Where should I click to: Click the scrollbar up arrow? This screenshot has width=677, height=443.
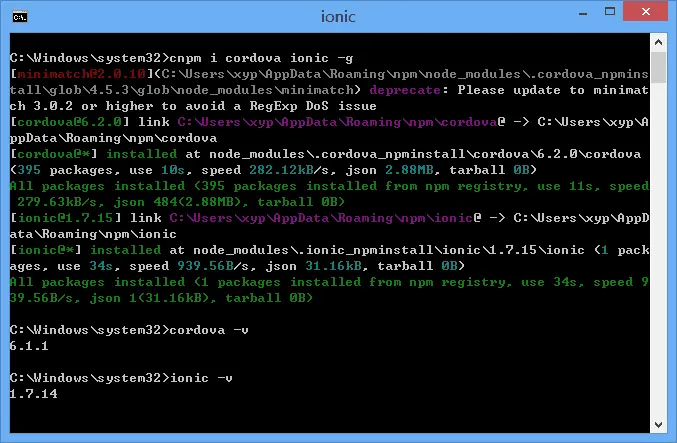click(658, 42)
